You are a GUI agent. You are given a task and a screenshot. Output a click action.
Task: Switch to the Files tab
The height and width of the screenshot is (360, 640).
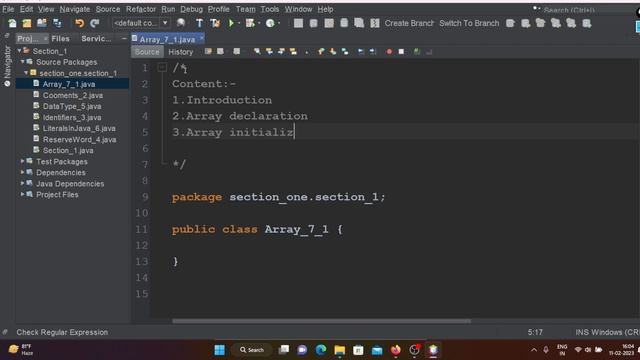pos(60,38)
